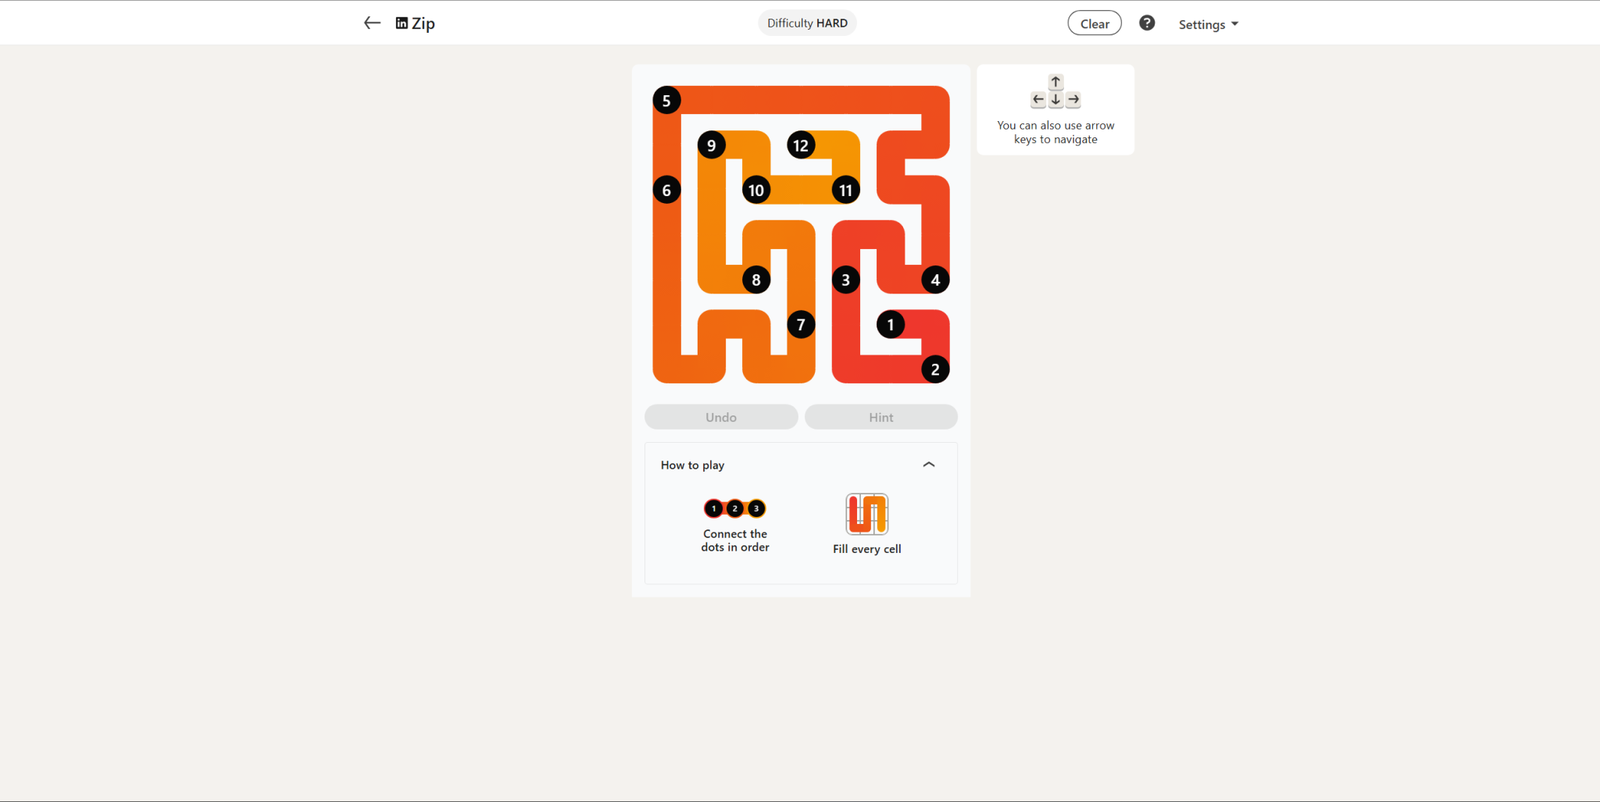The height and width of the screenshot is (802, 1600).
Task: Click the LinkedIn Zip logo icon
Action: 402,23
